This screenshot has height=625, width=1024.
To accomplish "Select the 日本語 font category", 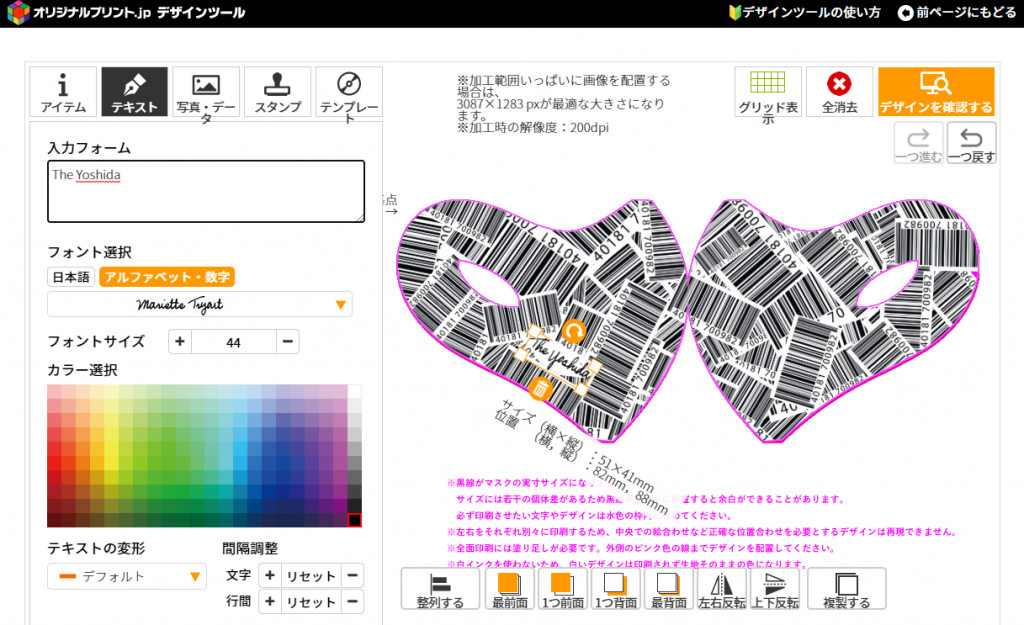I will (x=71, y=277).
